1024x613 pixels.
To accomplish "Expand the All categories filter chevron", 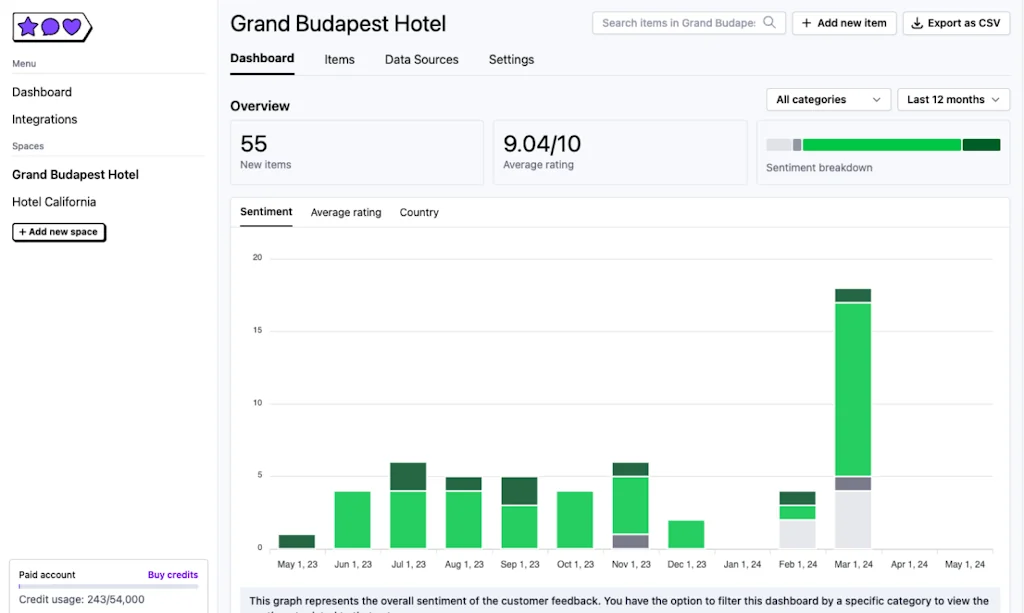I will [x=874, y=99].
